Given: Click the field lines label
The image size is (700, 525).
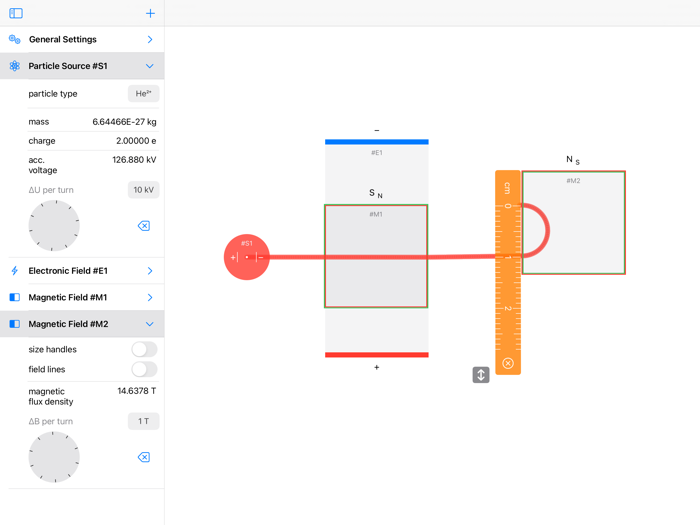Looking at the screenshot, I should [x=46, y=369].
